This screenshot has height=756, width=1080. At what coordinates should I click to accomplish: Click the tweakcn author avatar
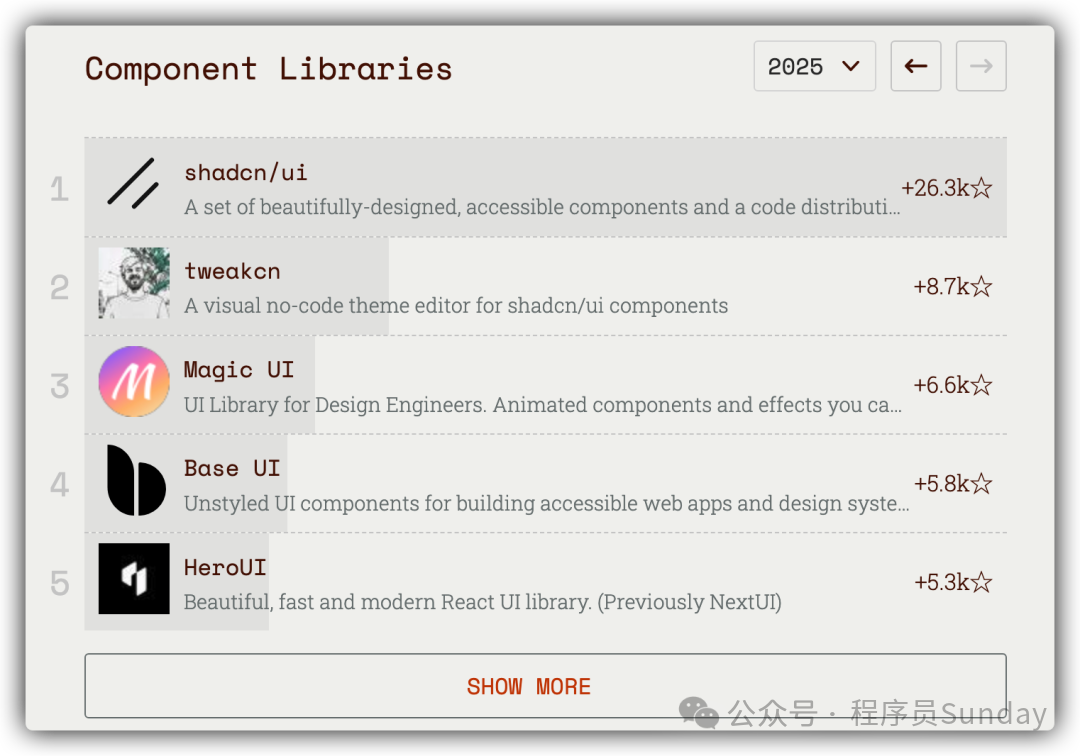(134, 283)
